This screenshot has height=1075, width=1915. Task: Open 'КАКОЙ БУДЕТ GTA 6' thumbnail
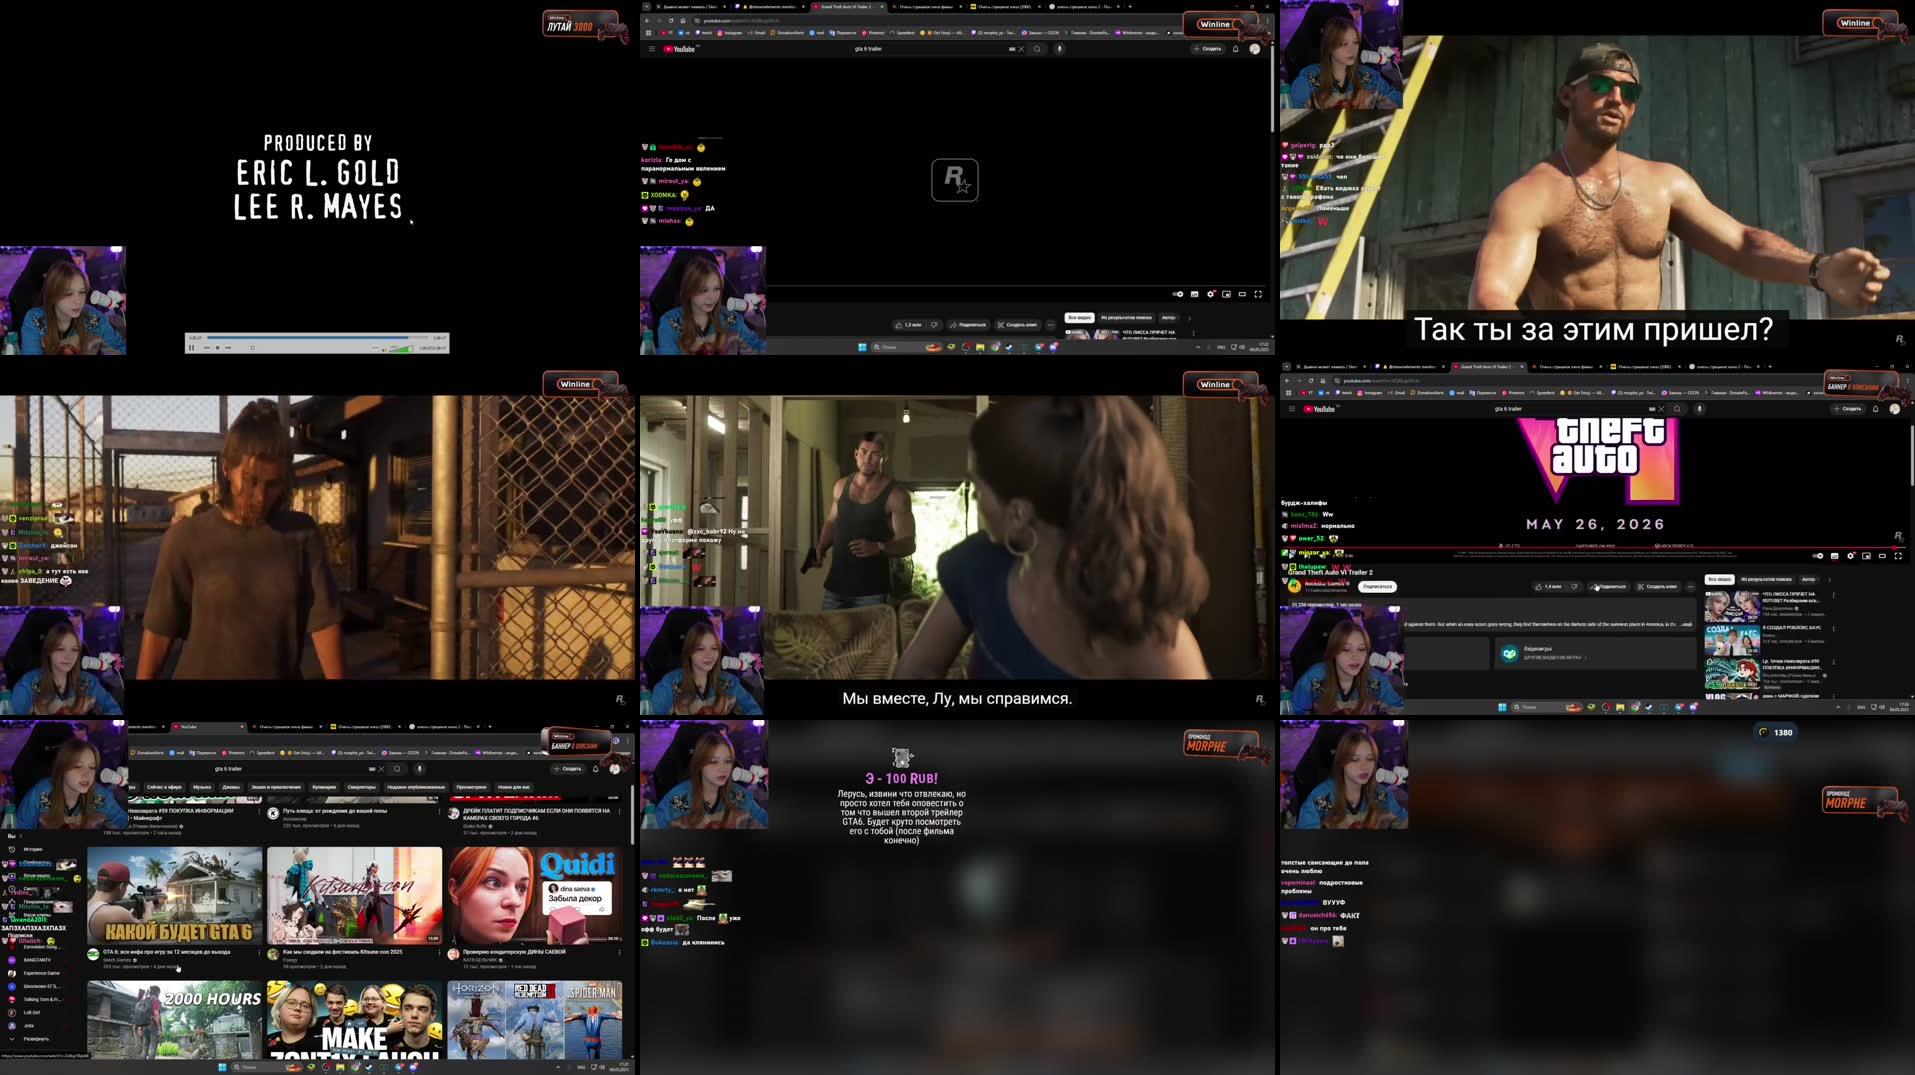click(x=175, y=896)
